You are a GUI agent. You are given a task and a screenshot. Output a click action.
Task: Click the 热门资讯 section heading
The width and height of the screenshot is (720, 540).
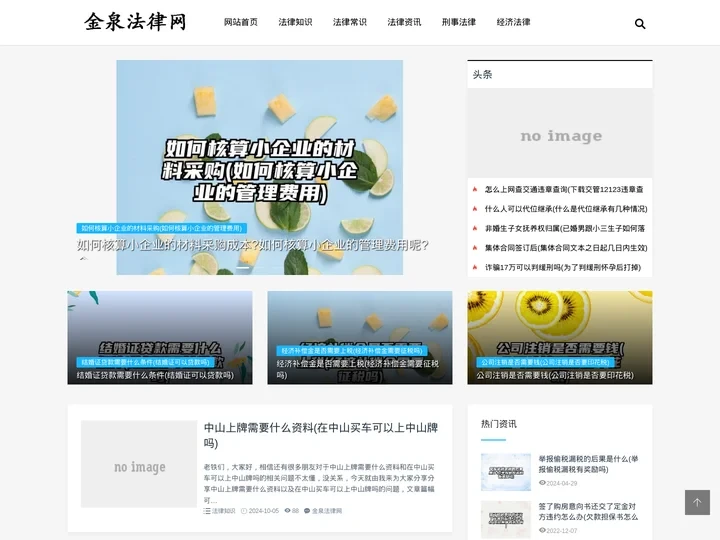click(499, 424)
